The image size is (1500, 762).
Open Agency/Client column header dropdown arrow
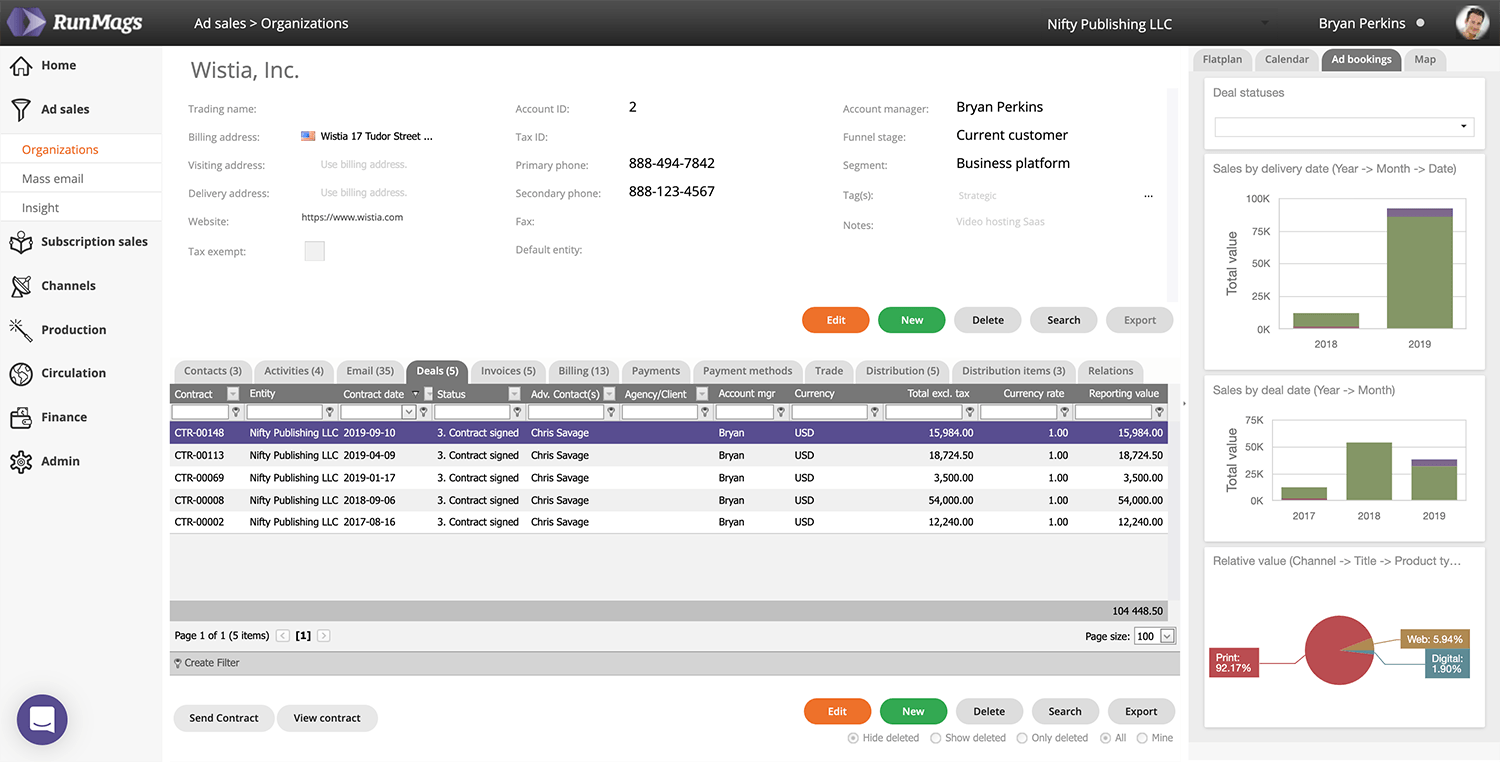(x=702, y=394)
